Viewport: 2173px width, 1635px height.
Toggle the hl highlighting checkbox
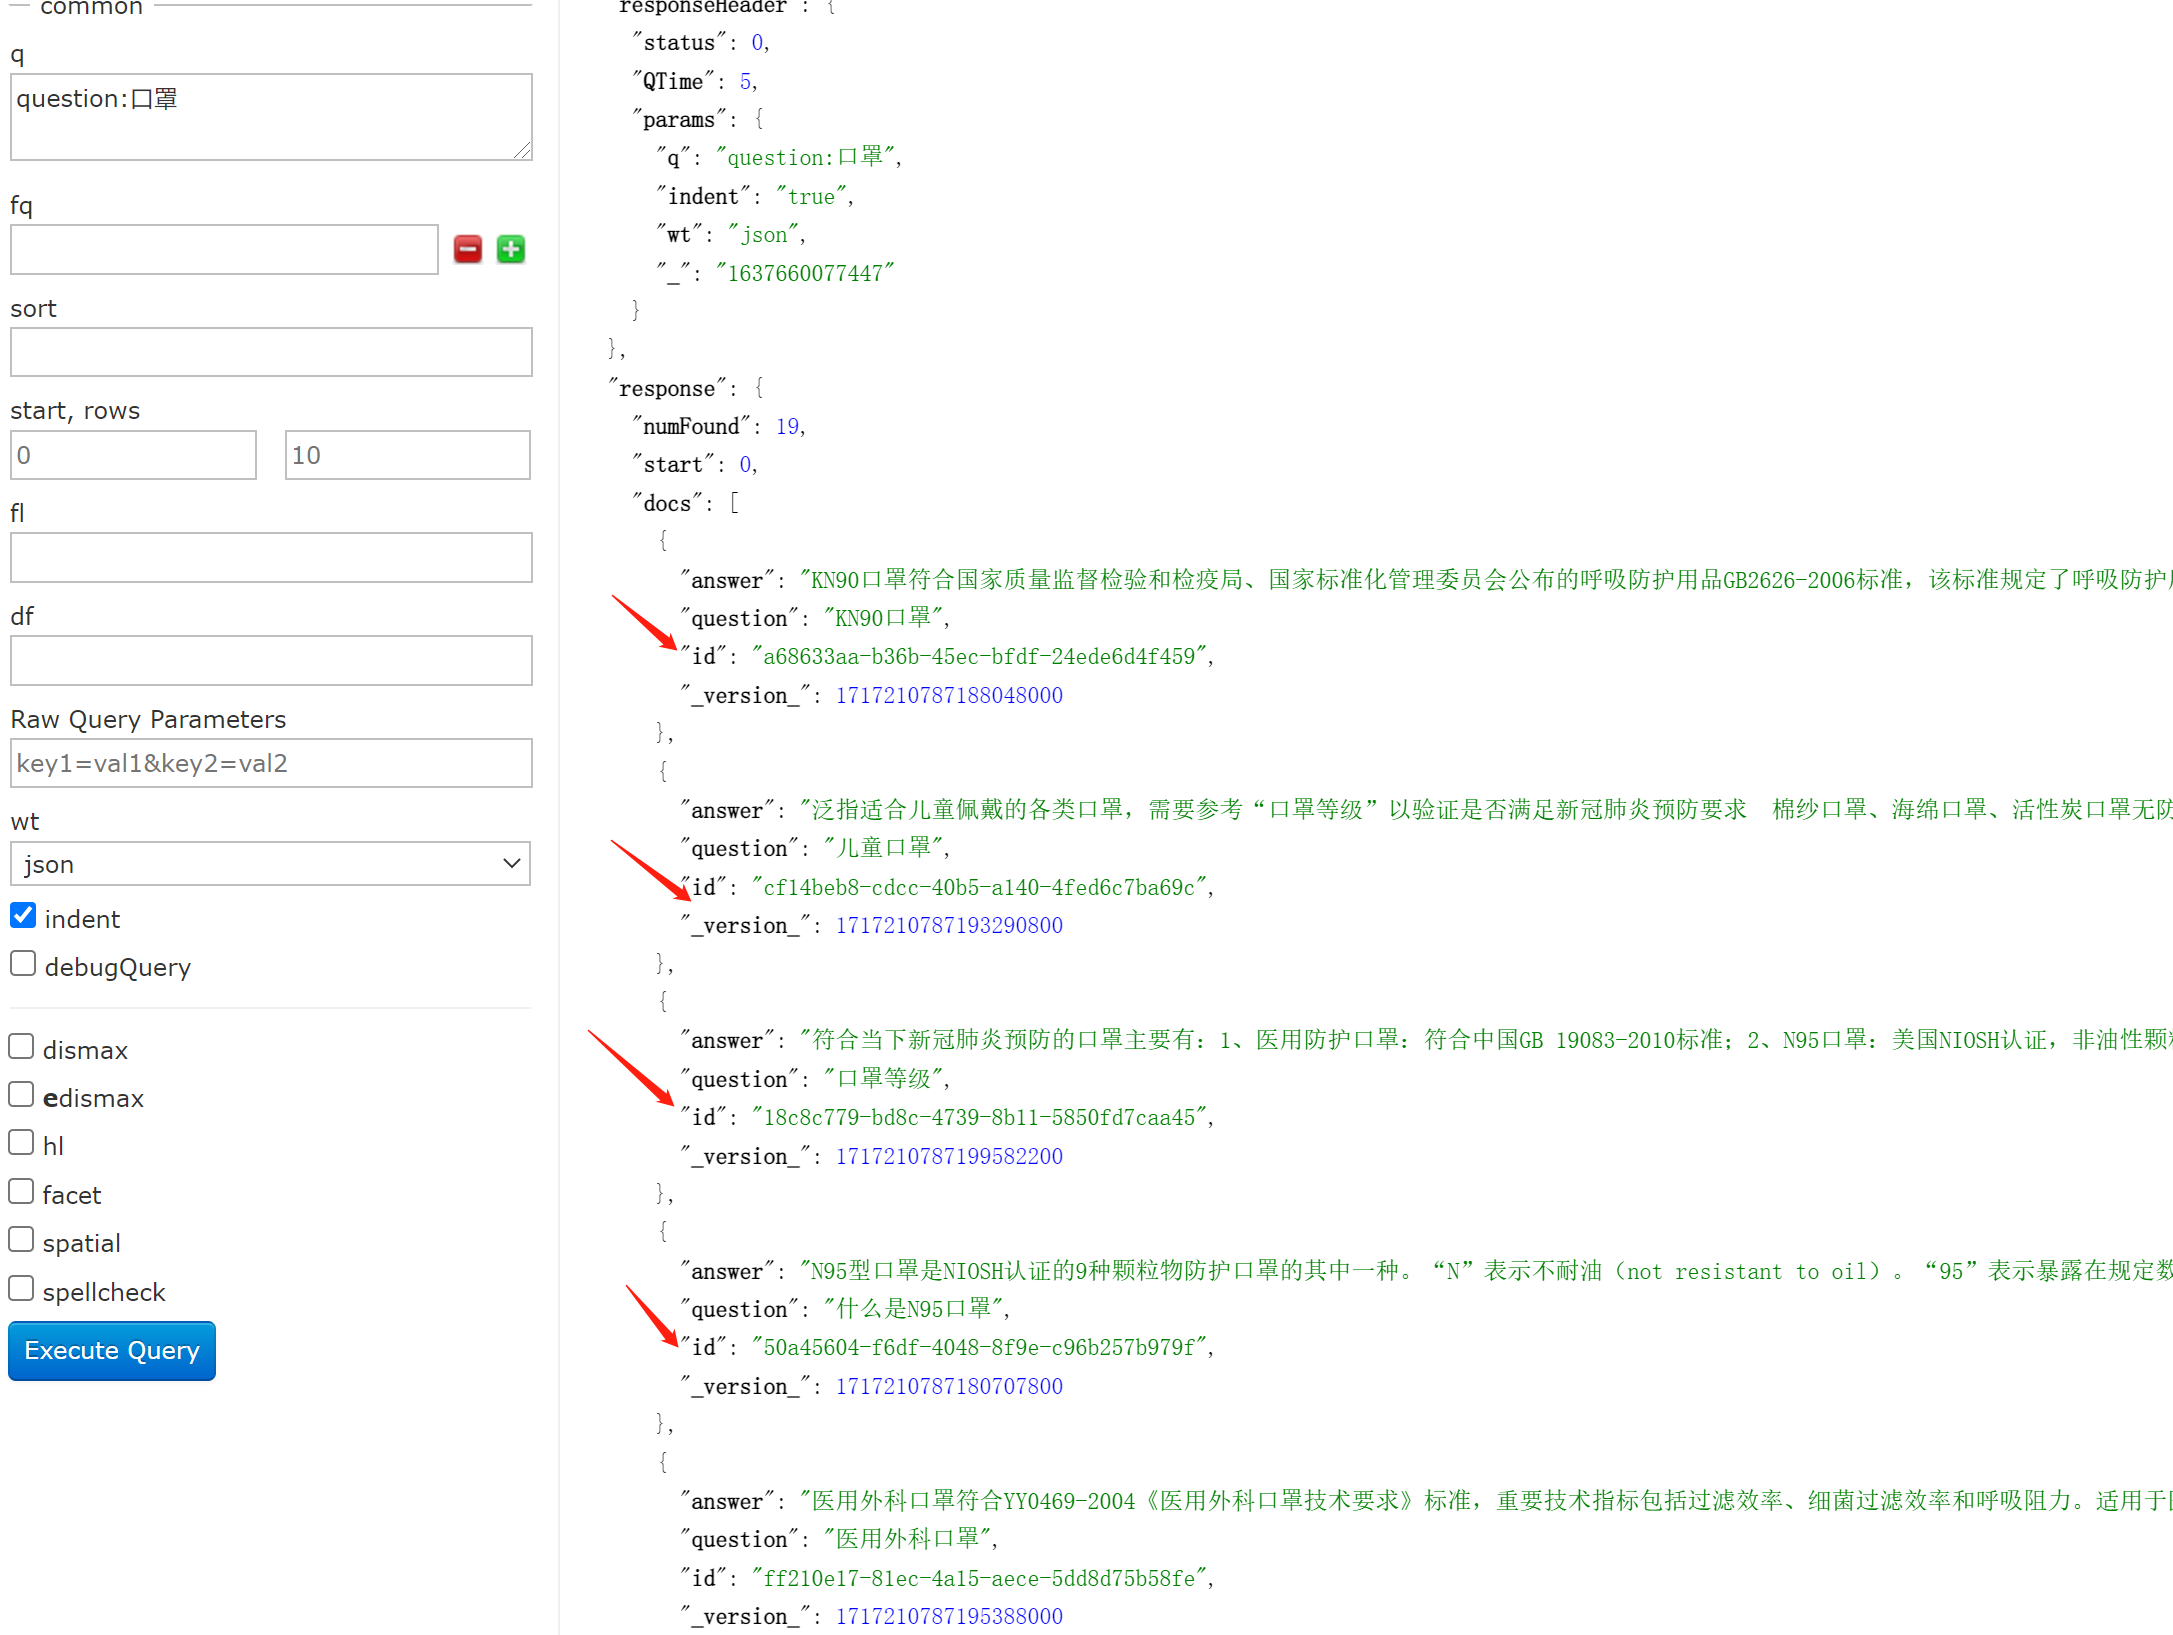tap(21, 1143)
